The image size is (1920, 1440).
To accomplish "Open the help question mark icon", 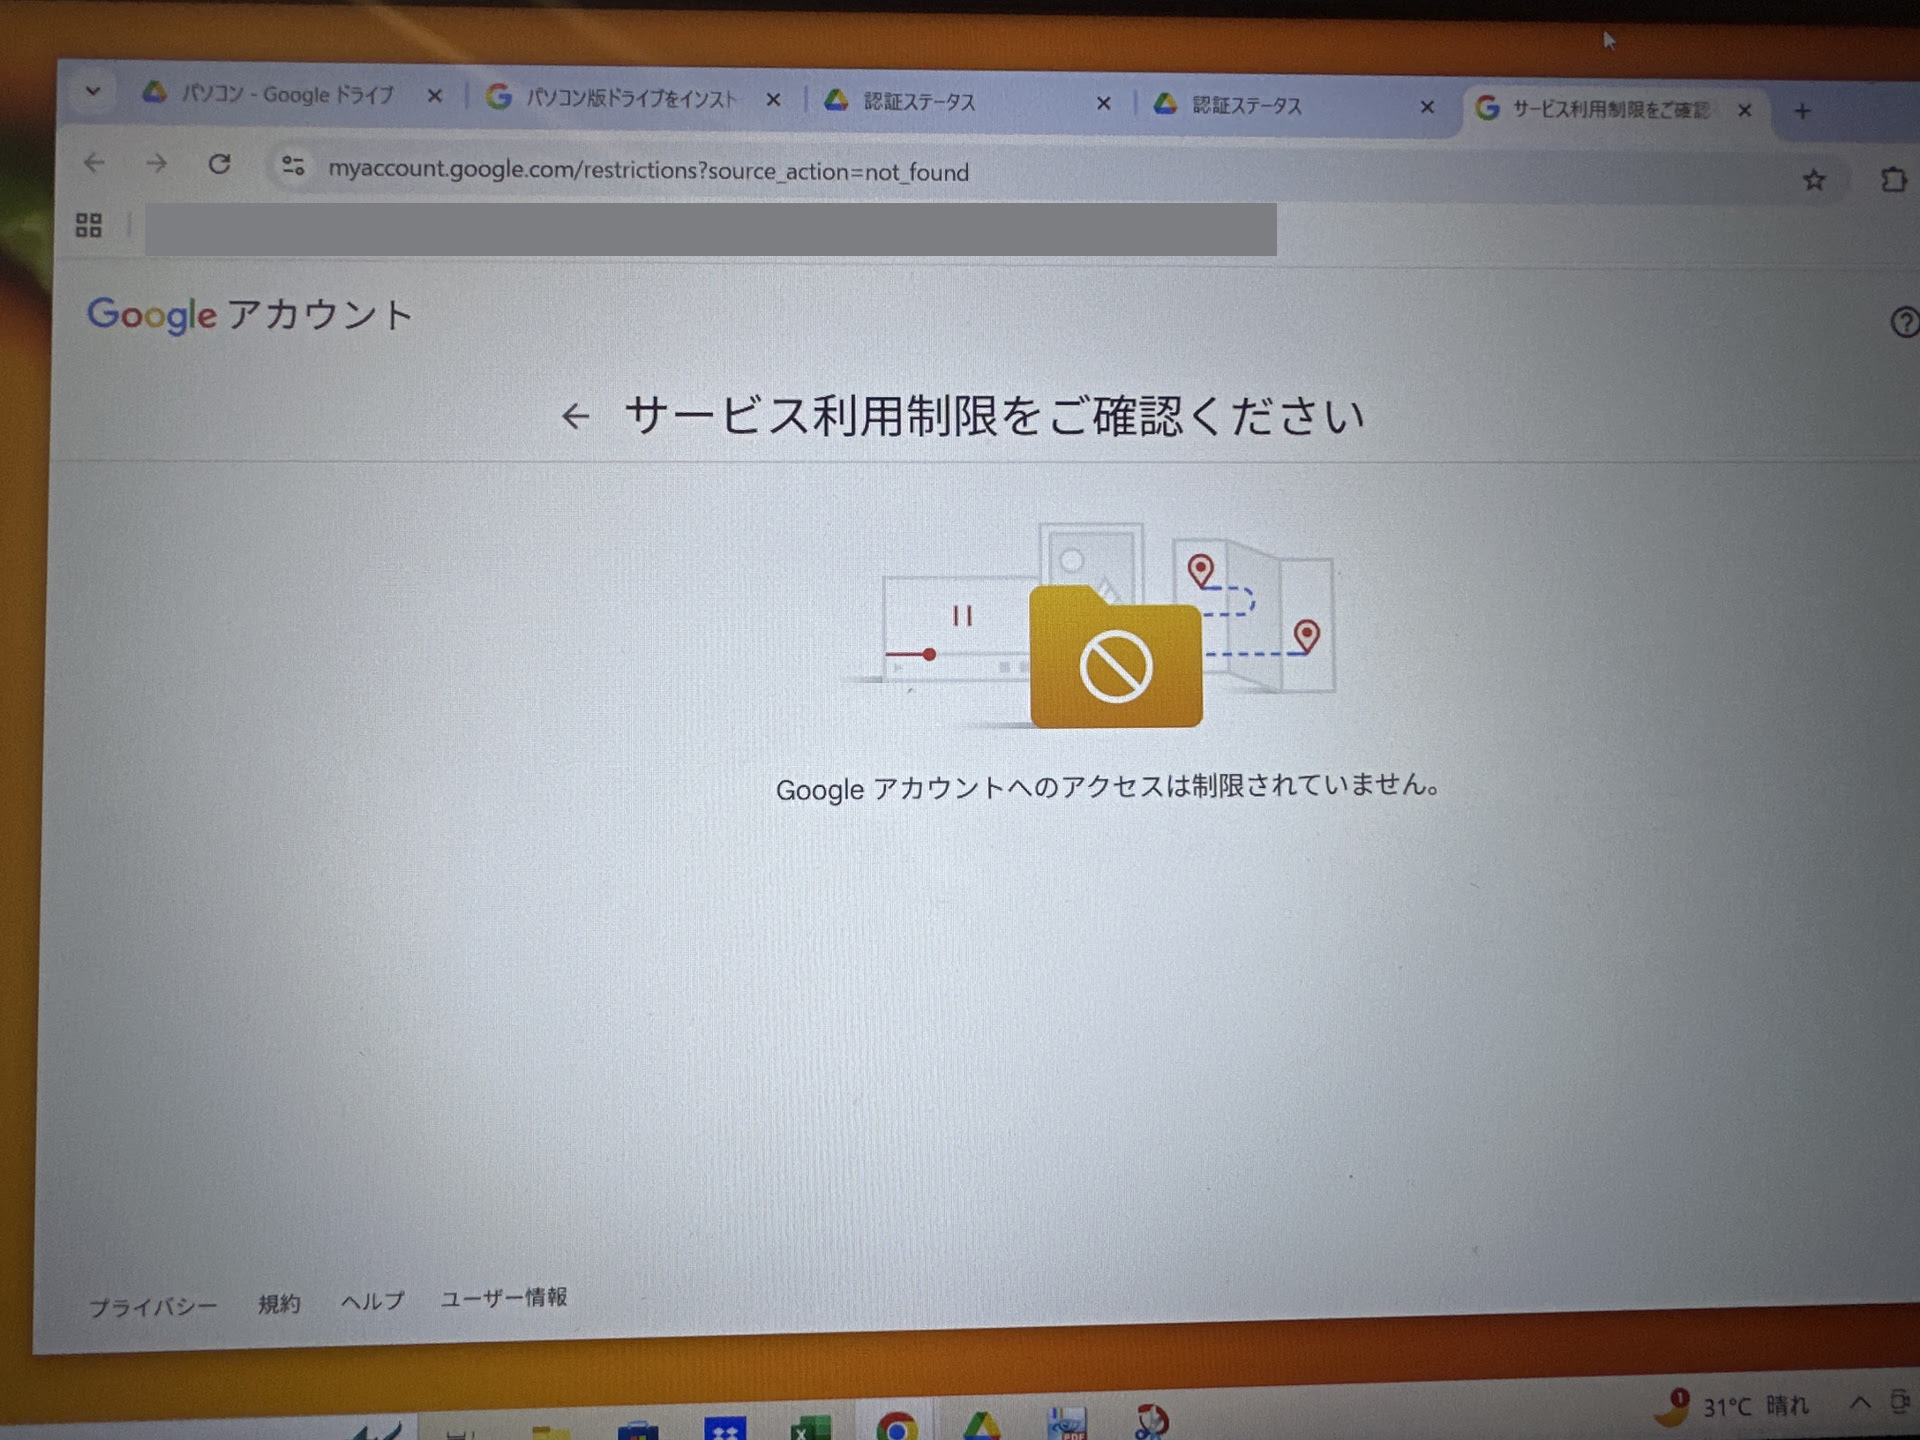I will [1905, 323].
